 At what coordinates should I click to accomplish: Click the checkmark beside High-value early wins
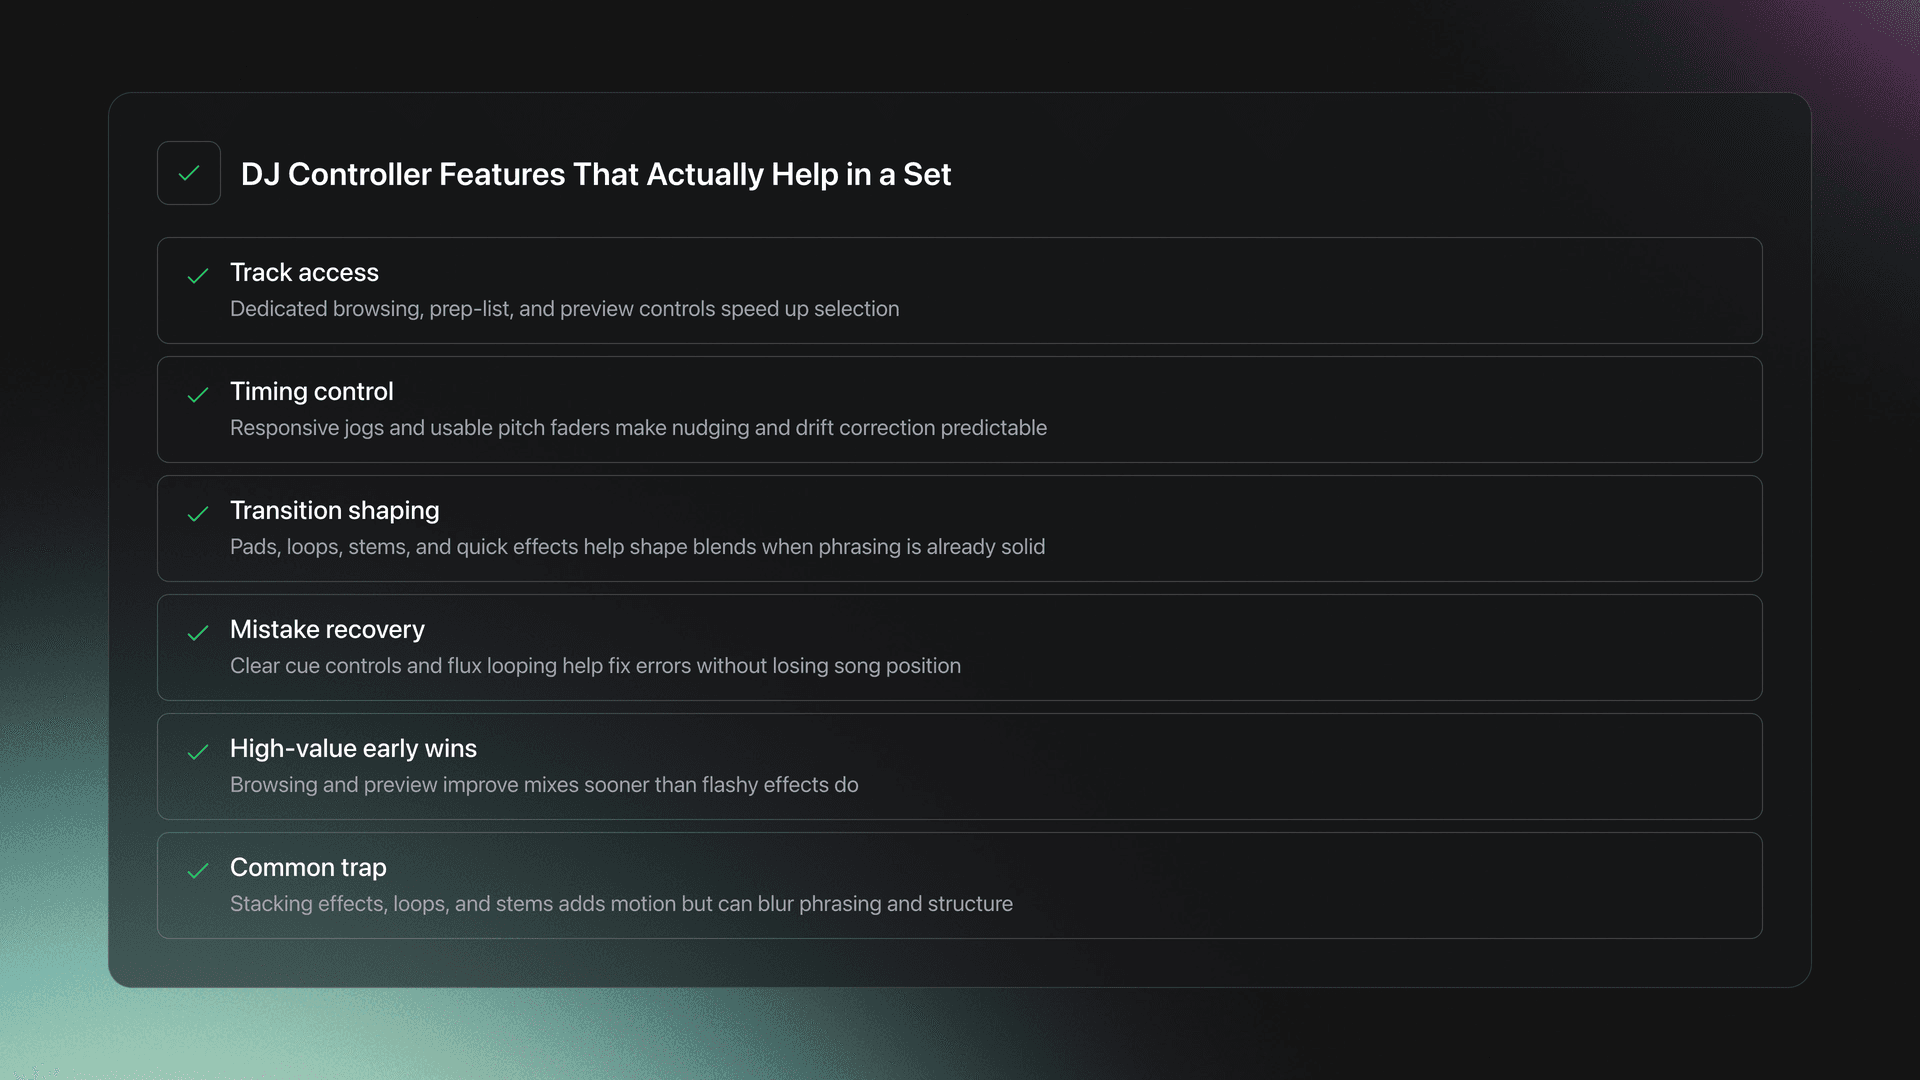point(198,752)
